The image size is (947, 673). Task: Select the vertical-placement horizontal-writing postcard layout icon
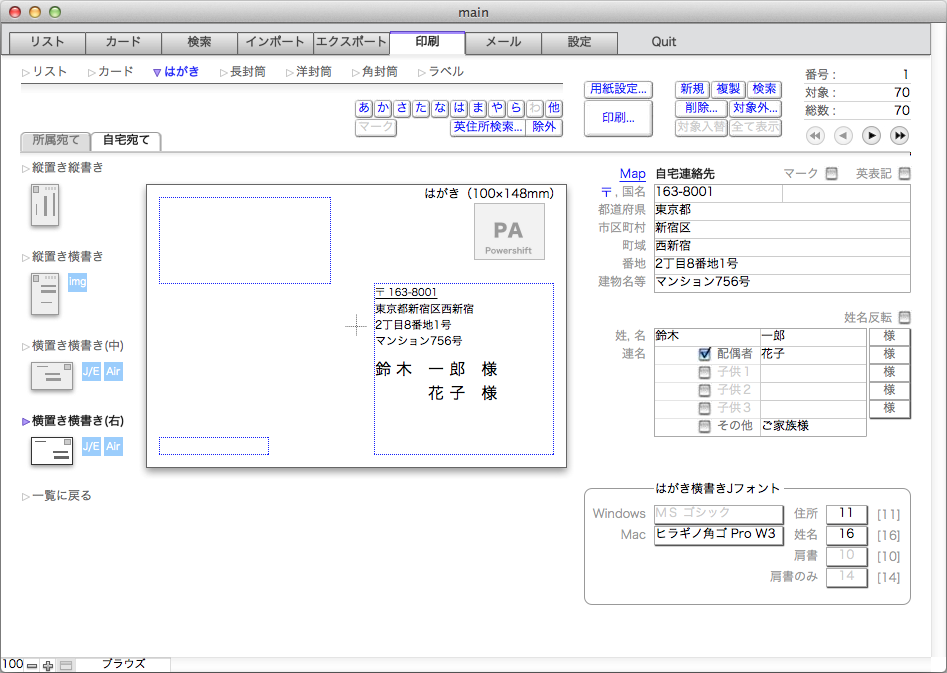pos(45,294)
